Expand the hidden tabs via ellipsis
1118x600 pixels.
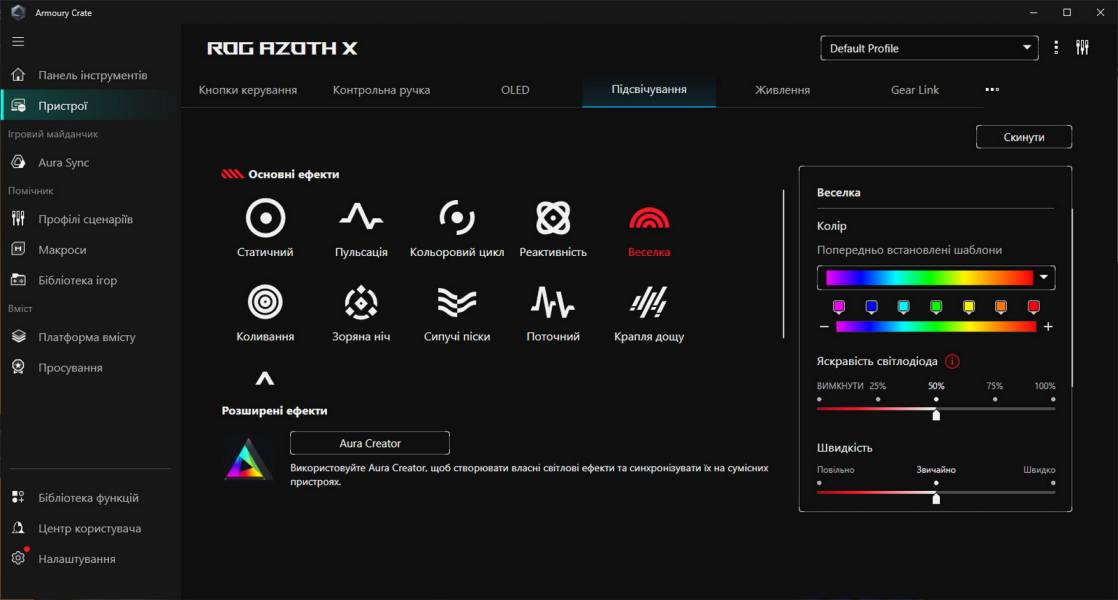click(x=991, y=89)
